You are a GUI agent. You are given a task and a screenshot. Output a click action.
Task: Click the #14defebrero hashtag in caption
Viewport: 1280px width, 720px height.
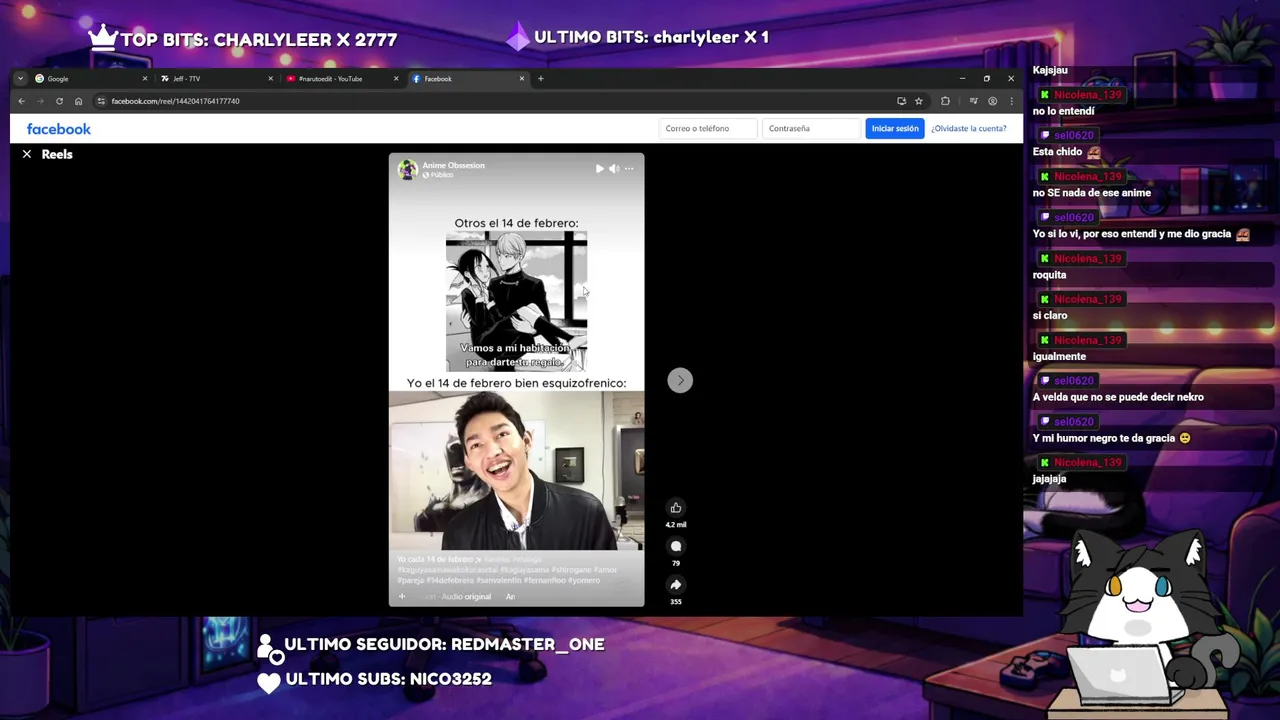point(450,580)
